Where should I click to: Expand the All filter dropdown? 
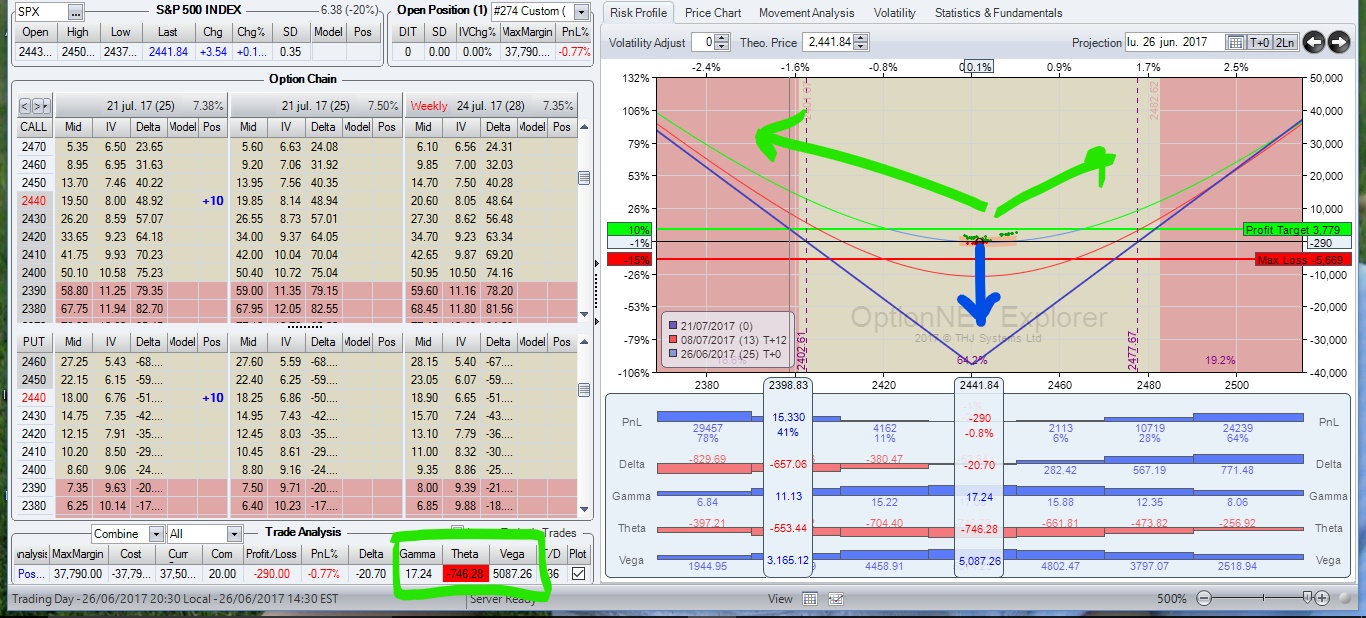click(x=204, y=534)
